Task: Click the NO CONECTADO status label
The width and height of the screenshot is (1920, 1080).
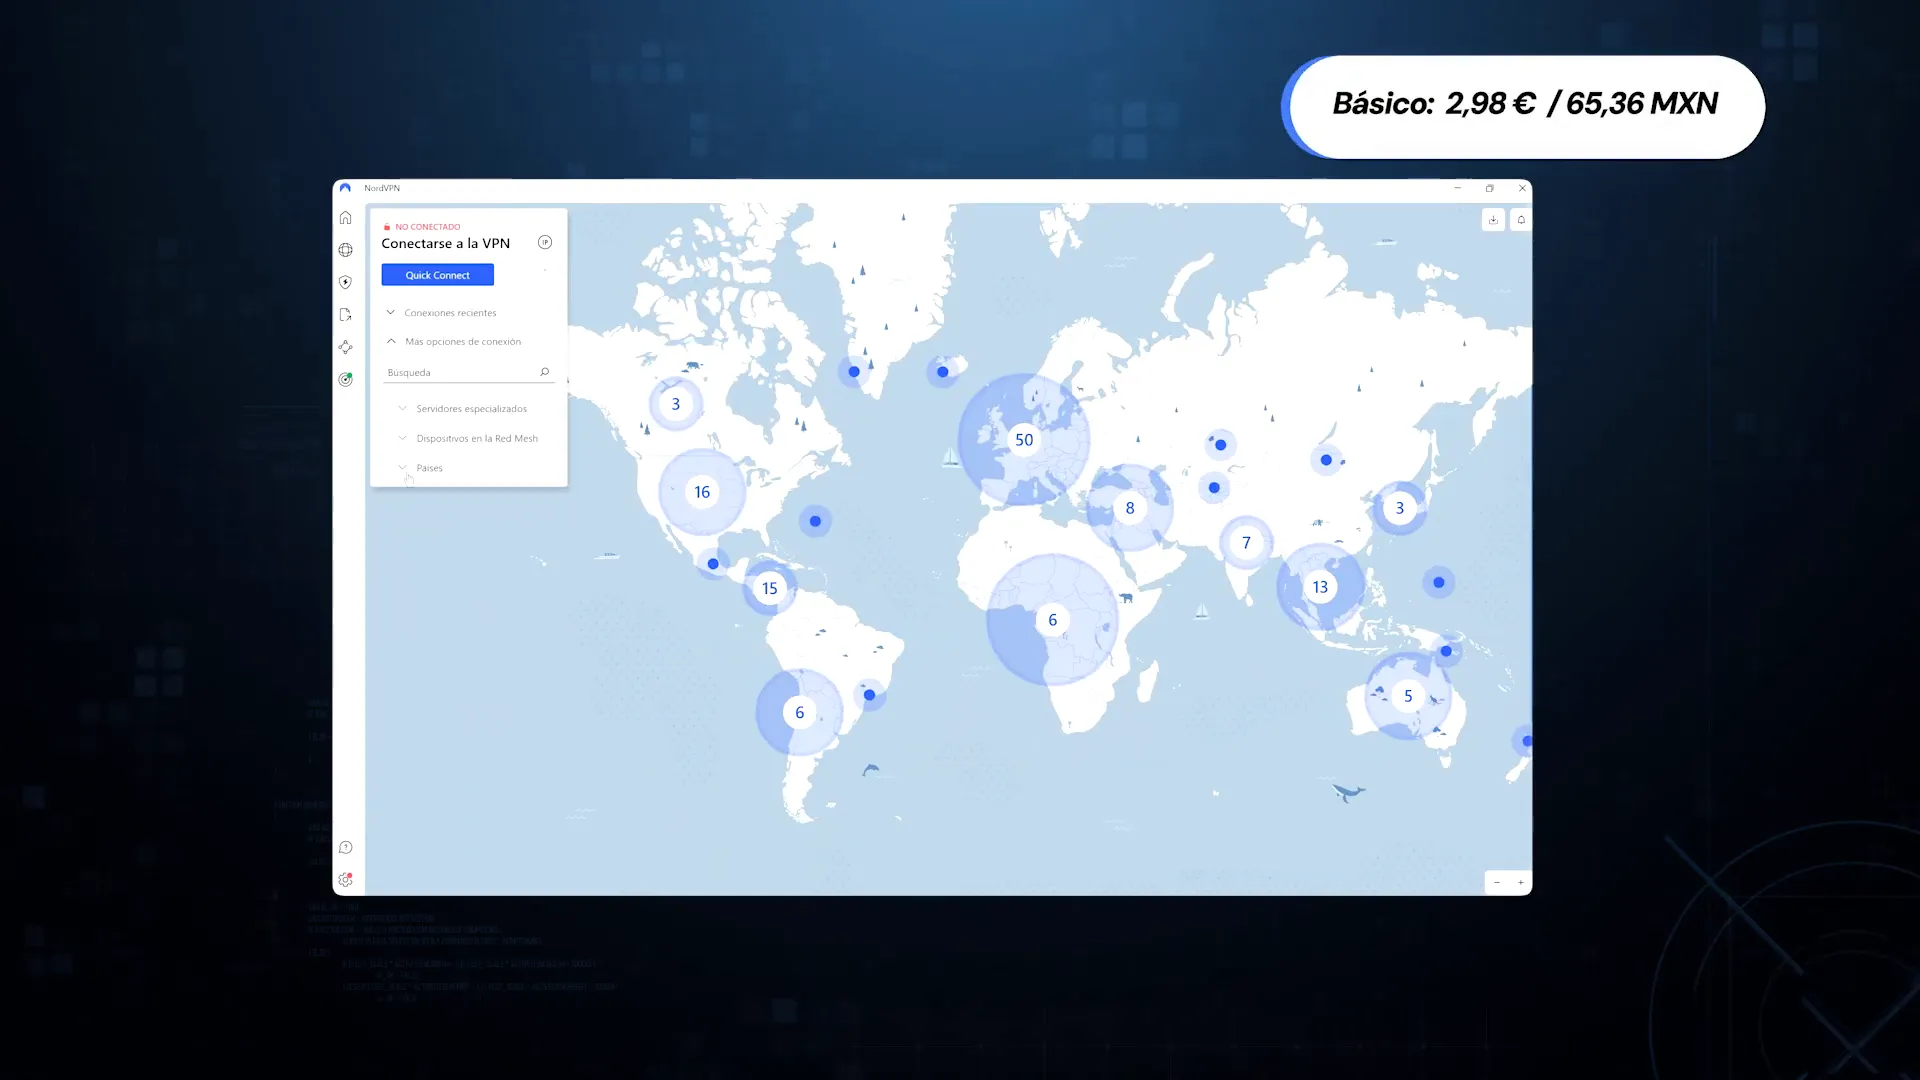Action: pyautogui.click(x=427, y=227)
